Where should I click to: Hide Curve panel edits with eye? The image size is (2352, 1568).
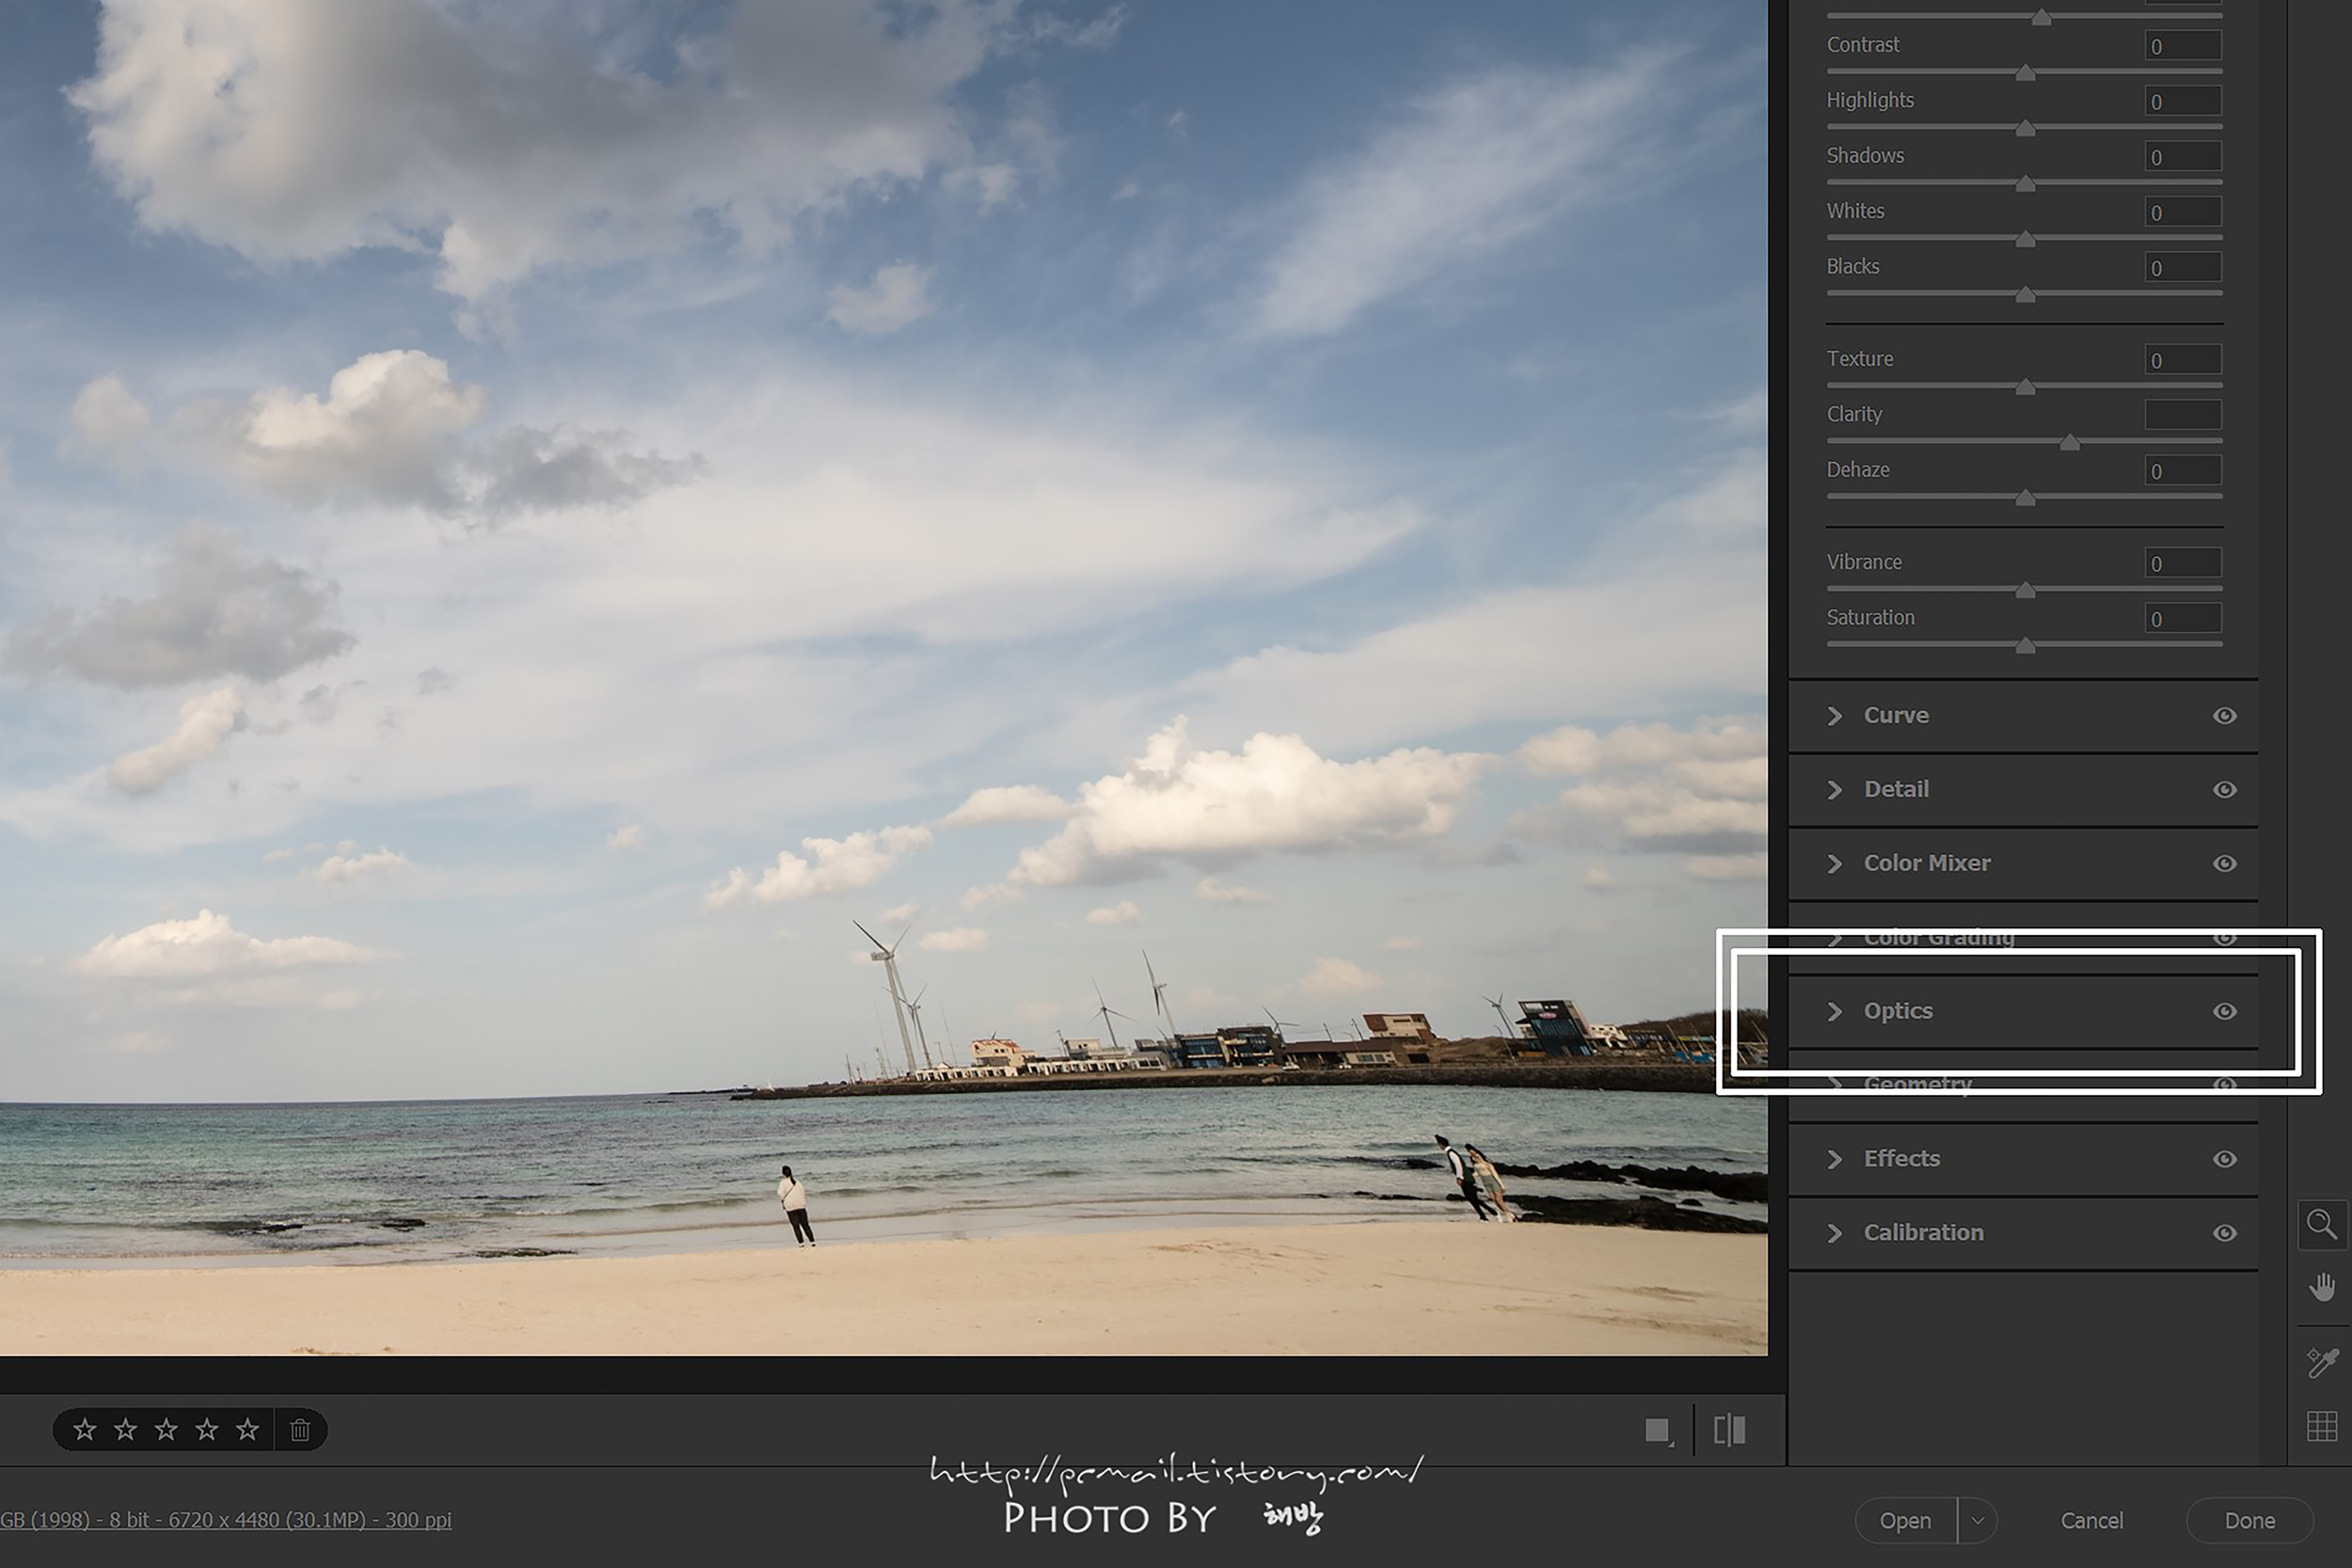tap(2224, 716)
